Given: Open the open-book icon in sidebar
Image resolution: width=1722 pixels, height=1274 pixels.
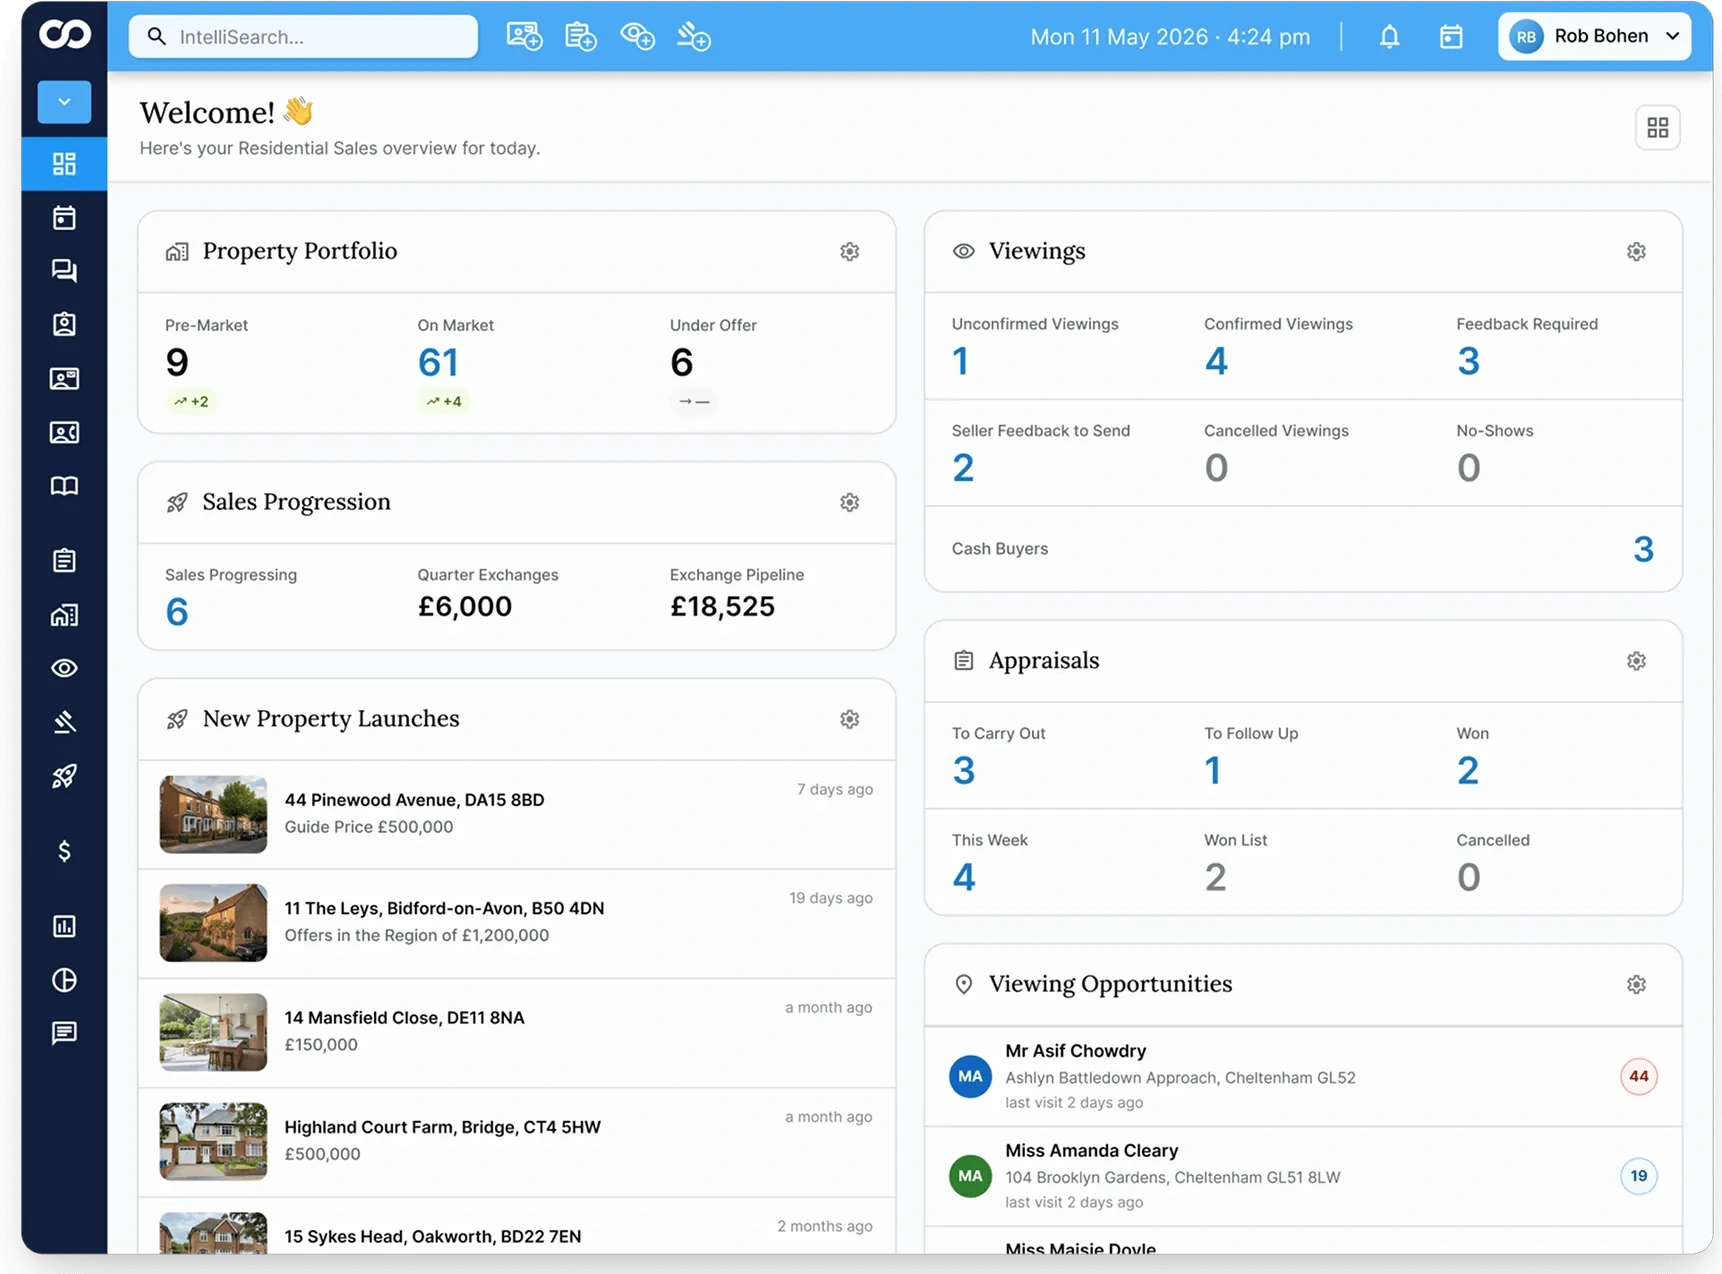Looking at the screenshot, I should [x=64, y=486].
